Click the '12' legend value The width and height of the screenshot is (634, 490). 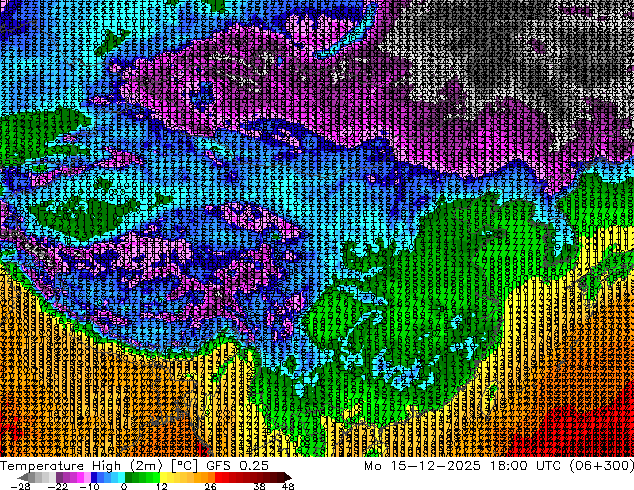162,486
